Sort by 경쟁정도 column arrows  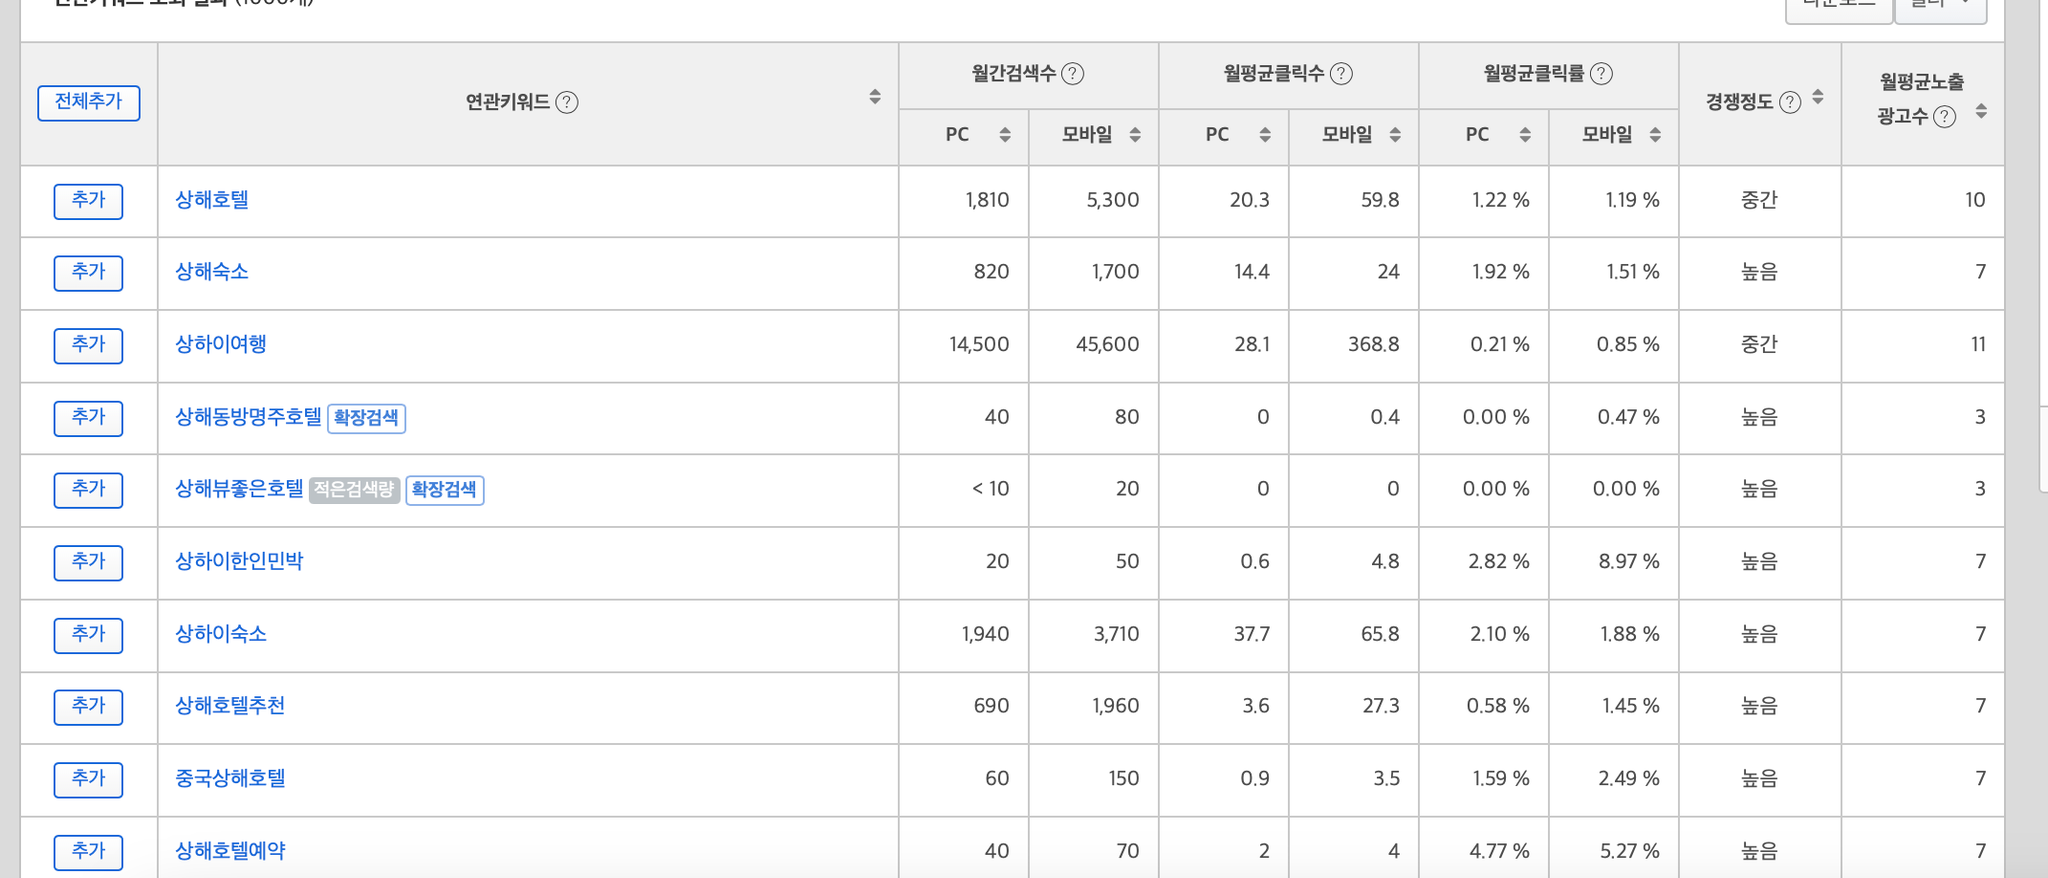point(1818,97)
